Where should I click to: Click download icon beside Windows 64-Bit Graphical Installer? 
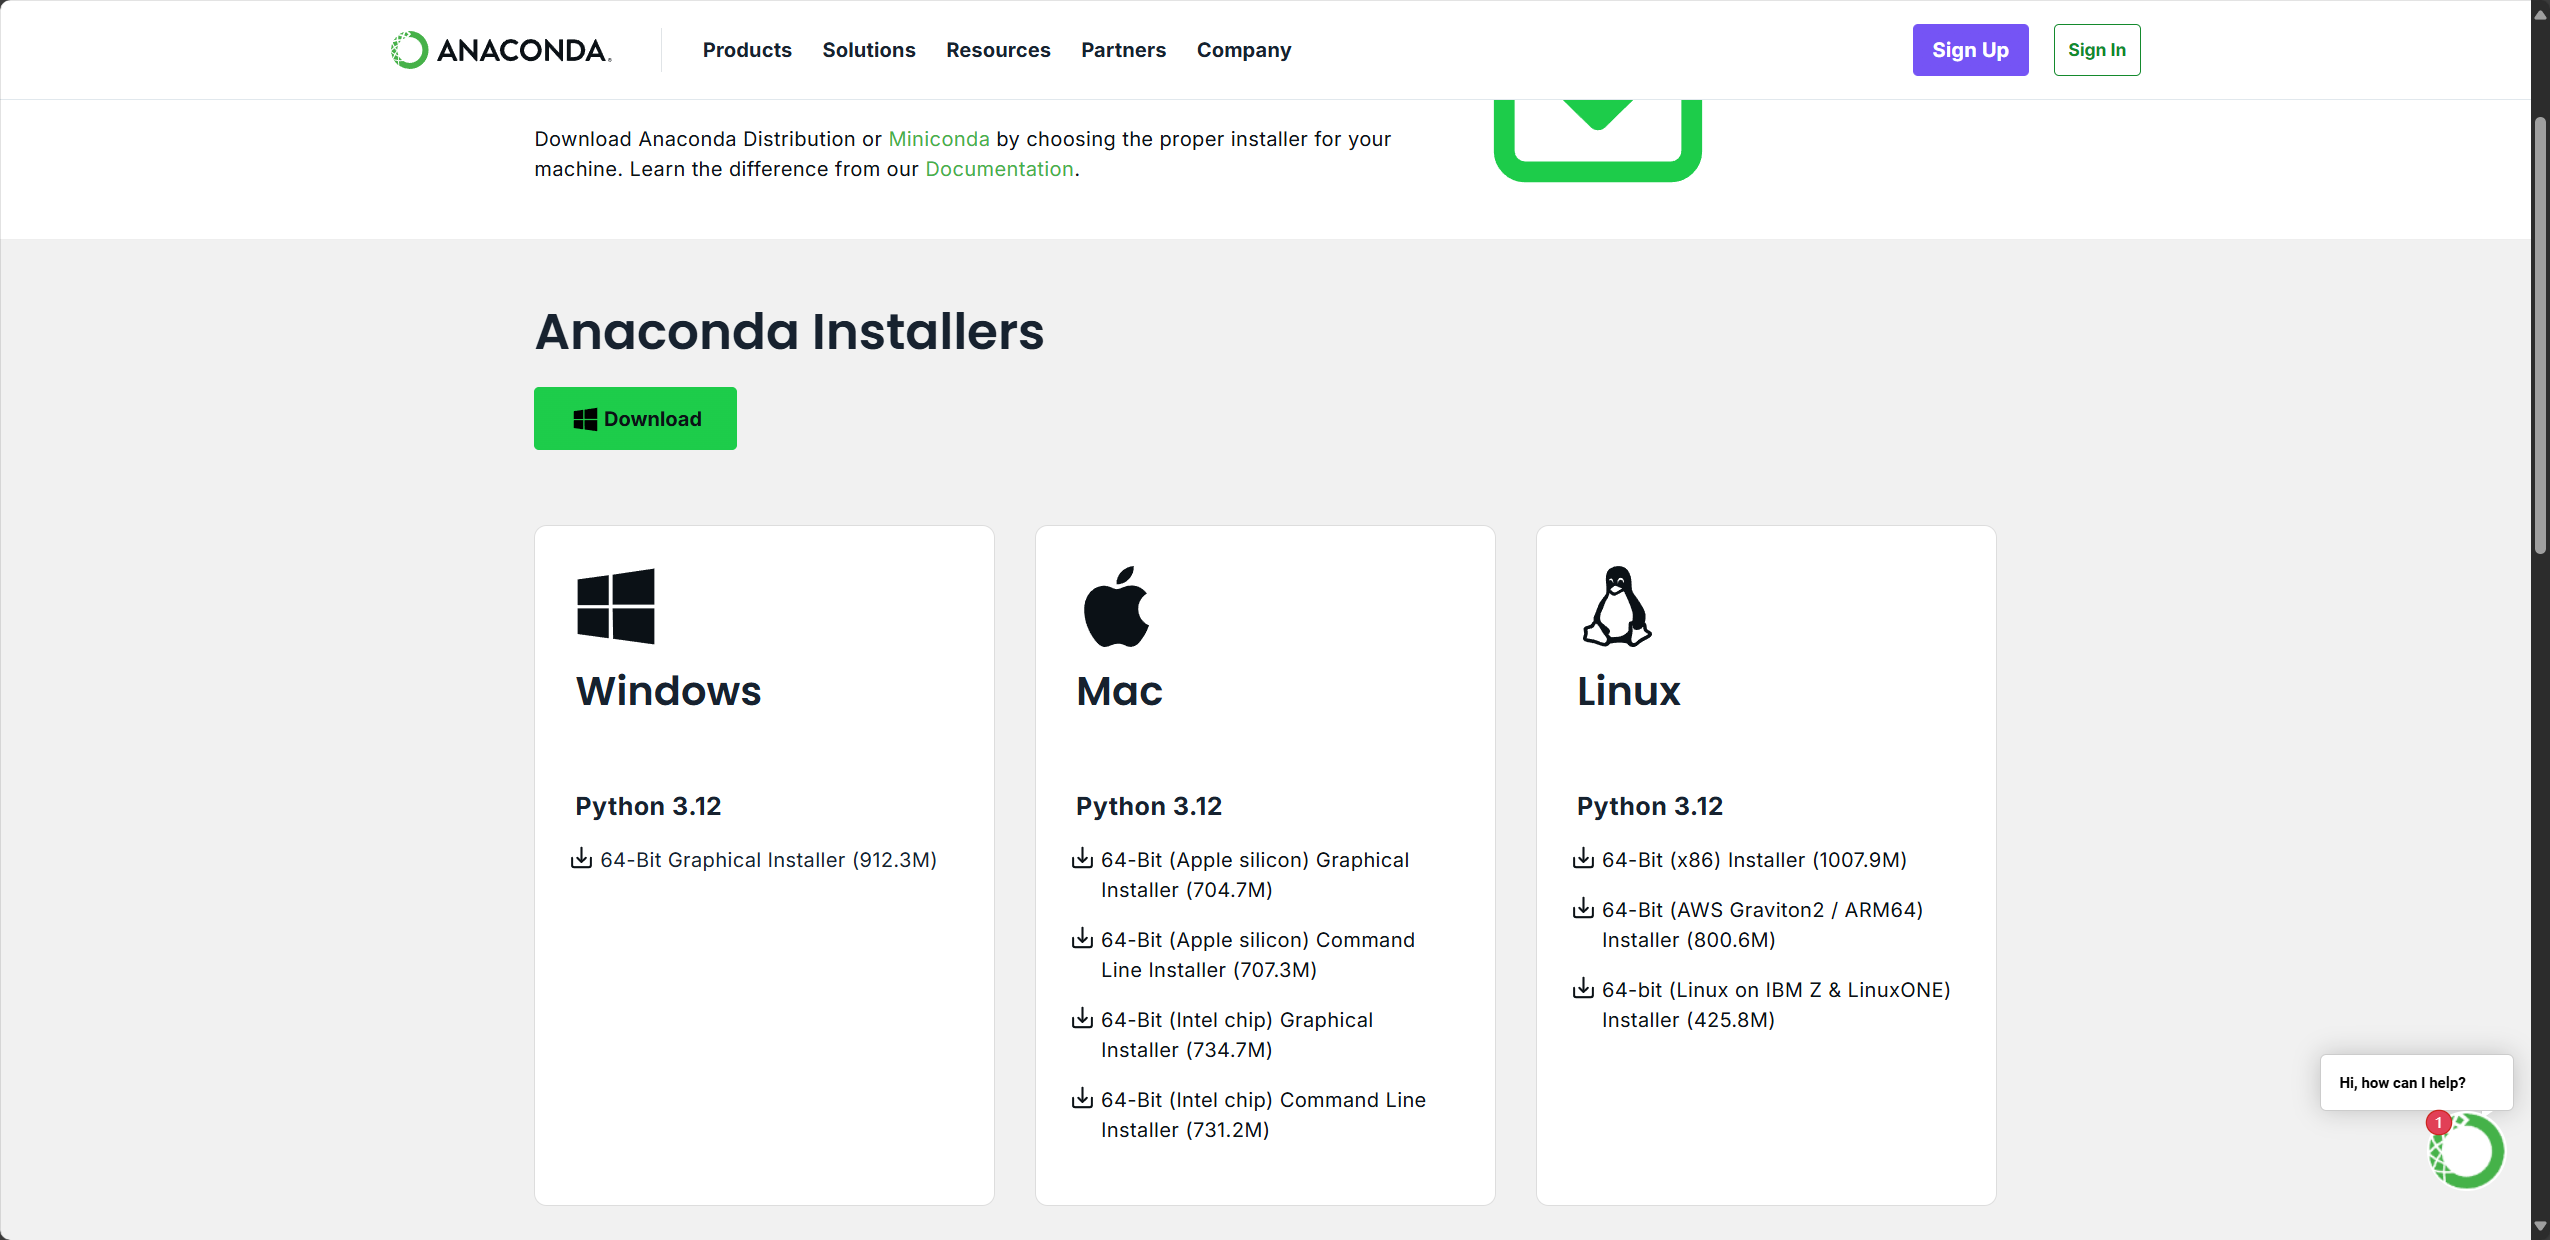[x=581, y=859]
